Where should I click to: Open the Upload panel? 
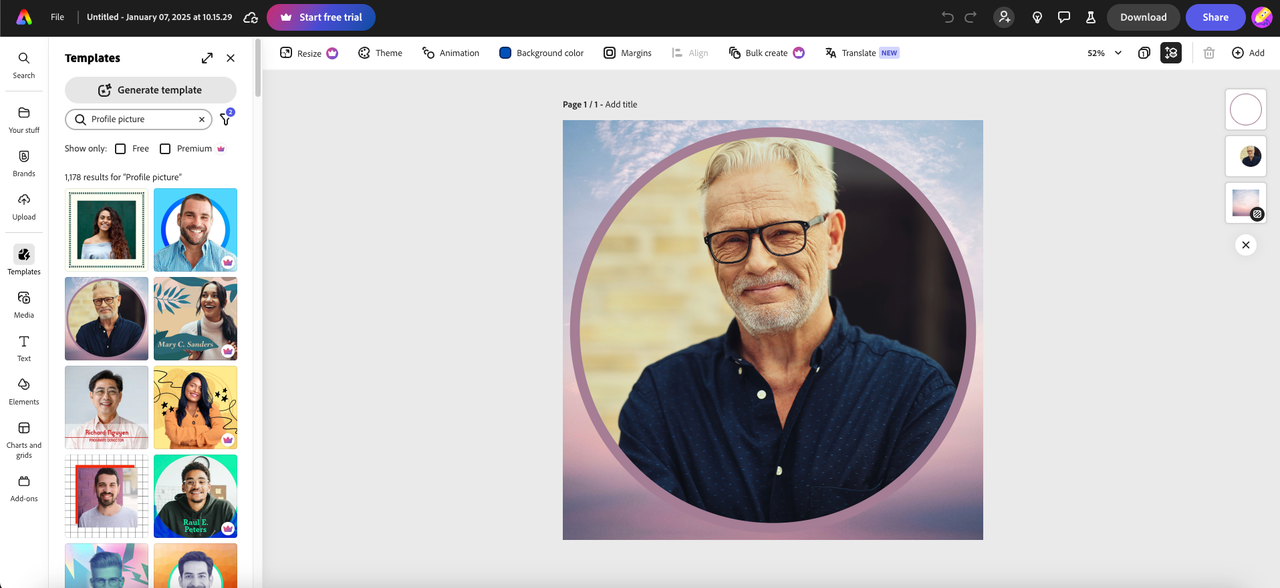pos(24,207)
